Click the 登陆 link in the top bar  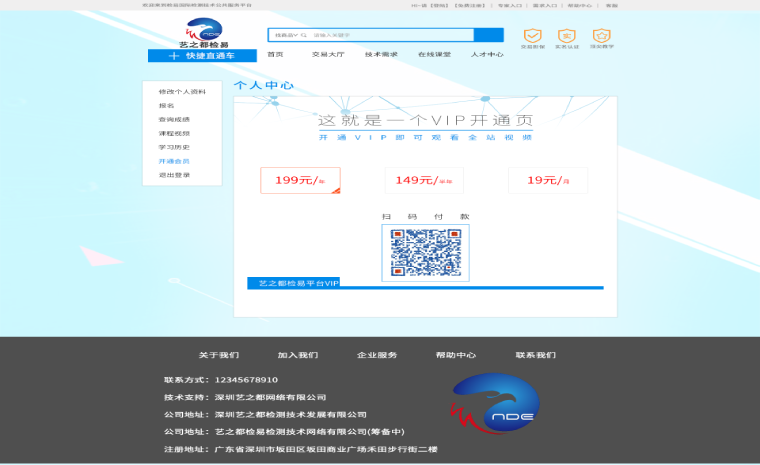(x=440, y=5)
